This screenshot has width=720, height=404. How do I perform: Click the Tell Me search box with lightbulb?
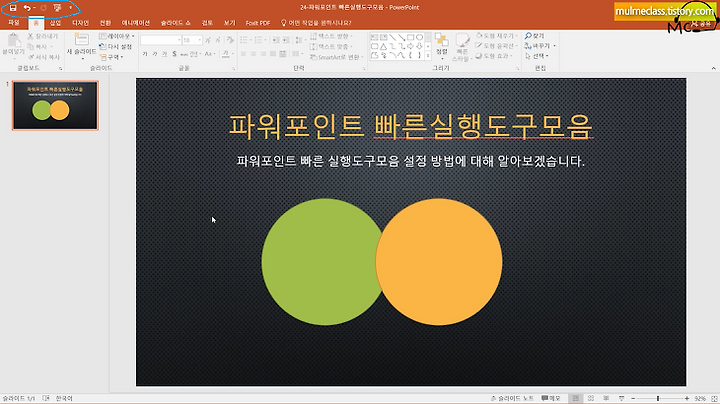coord(316,22)
